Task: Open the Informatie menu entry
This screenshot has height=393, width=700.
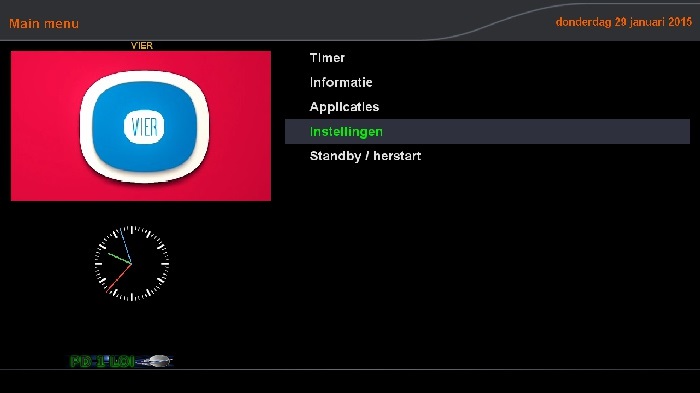Action: [x=341, y=82]
